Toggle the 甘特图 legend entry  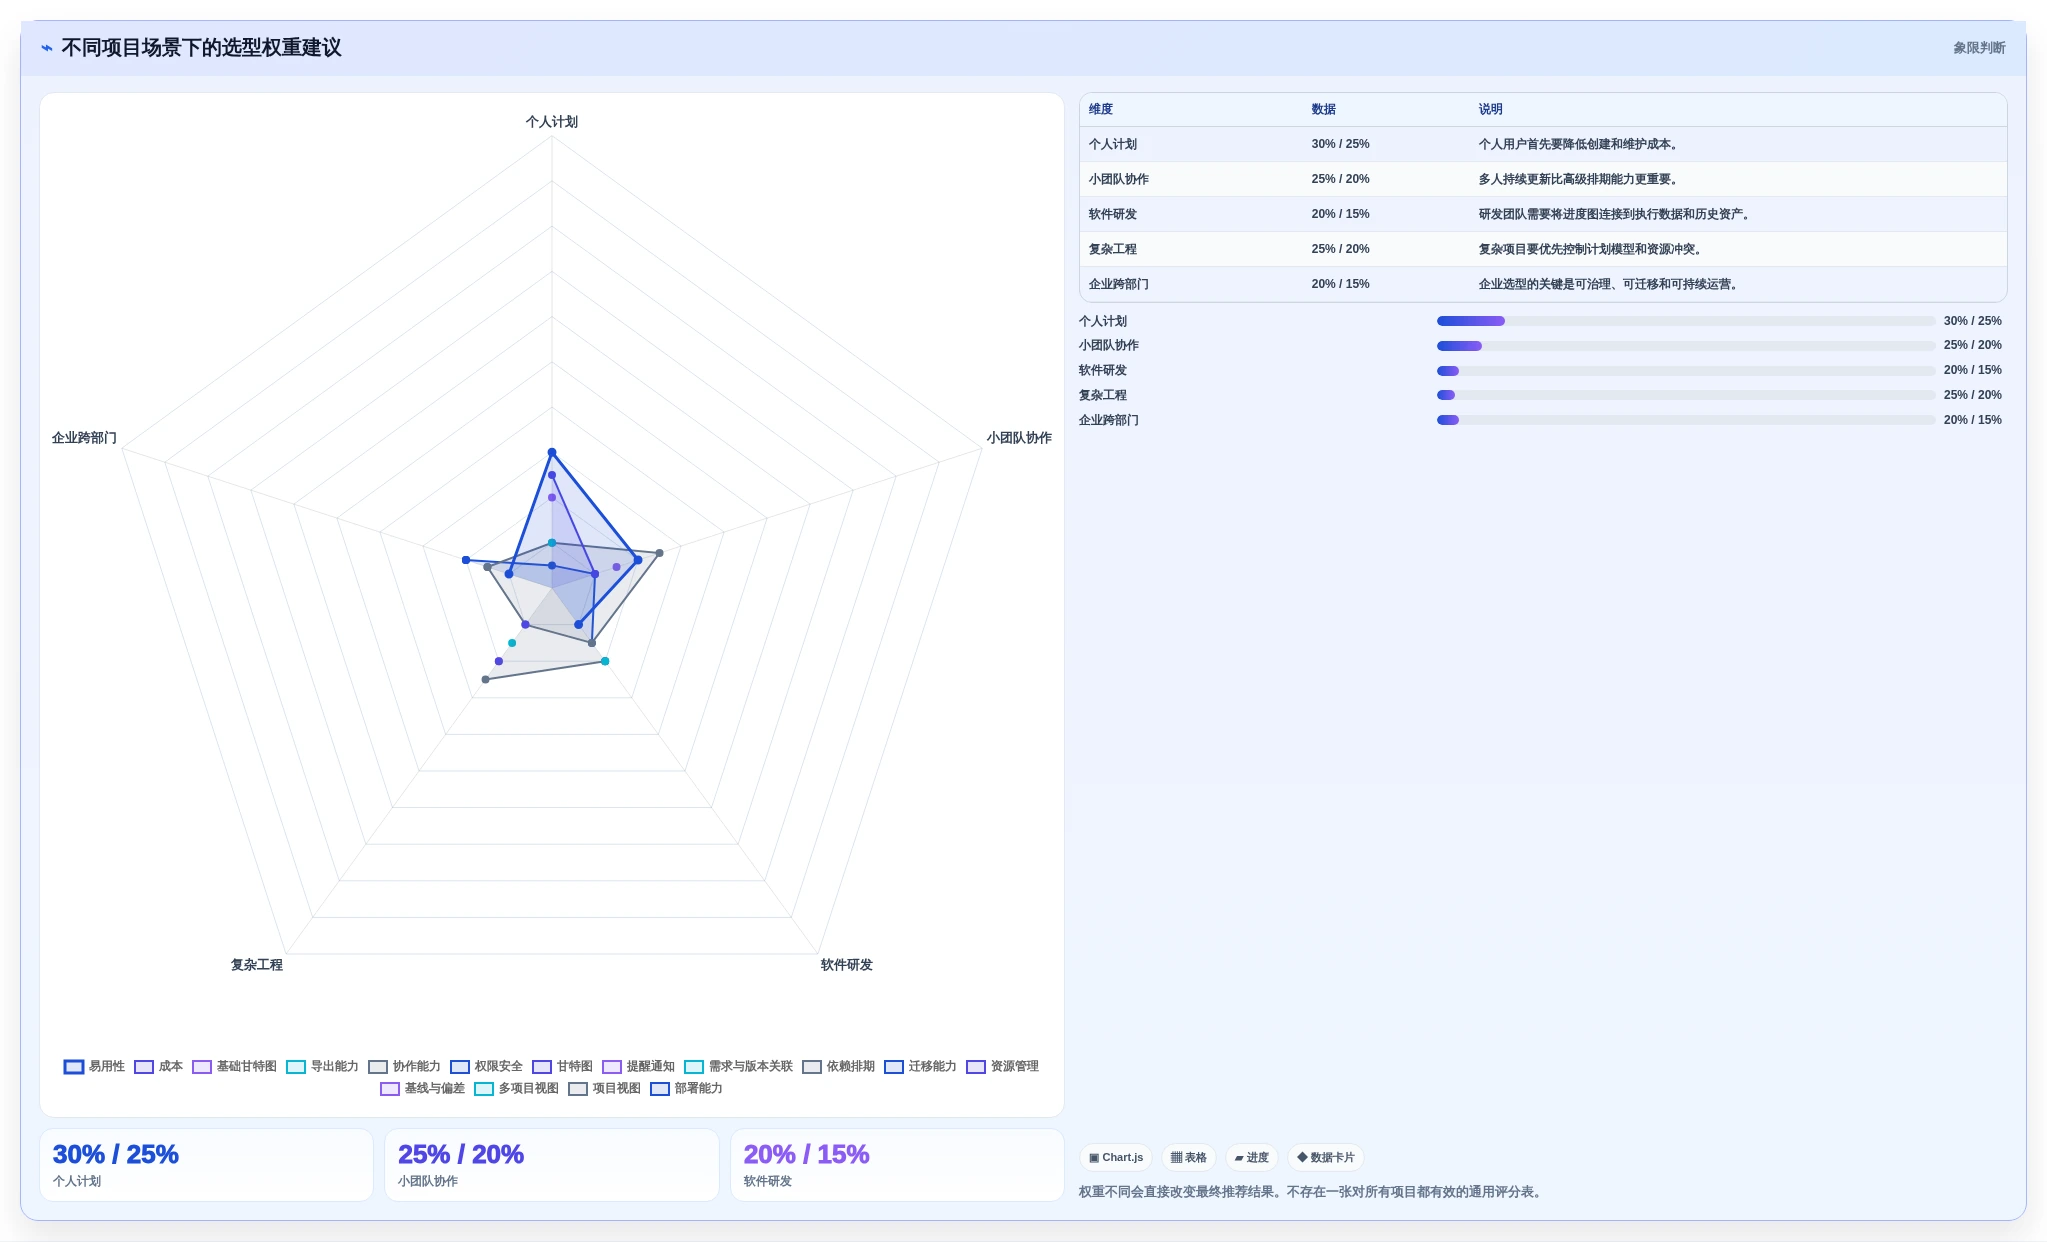pyautogui.click(x=563, y=1066)
